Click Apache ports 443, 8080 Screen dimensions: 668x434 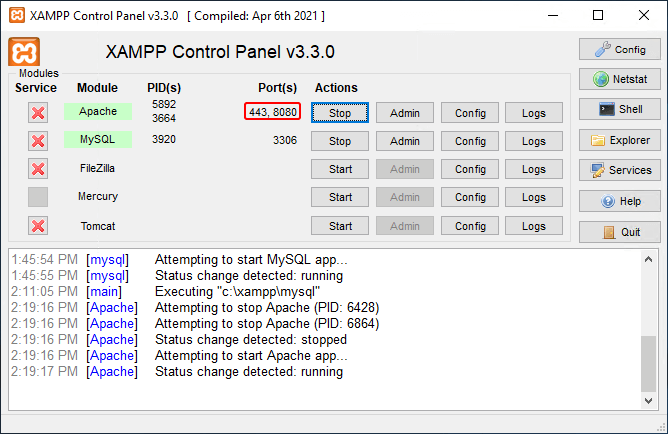pyautogui.click(x=273, y=112)
